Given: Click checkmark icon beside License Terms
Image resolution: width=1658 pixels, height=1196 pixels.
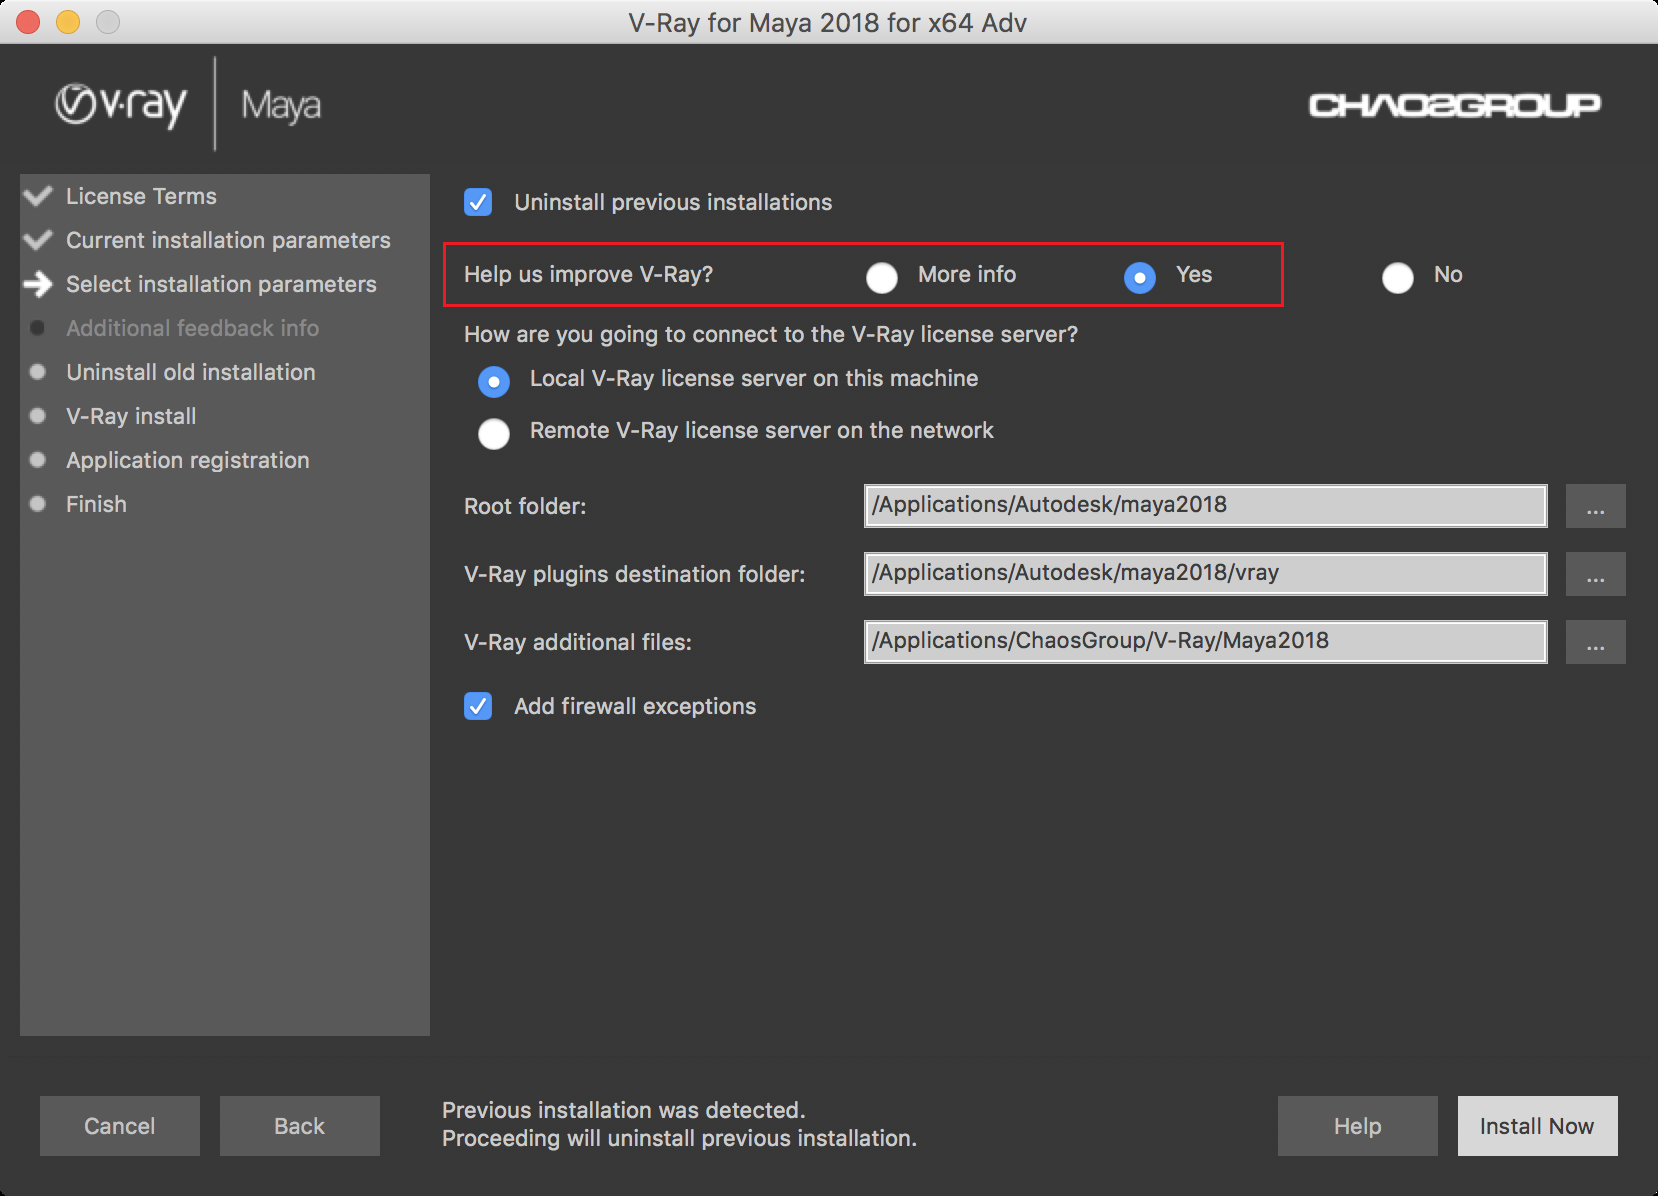Looking at the screenshot, I should coord(38,196).
